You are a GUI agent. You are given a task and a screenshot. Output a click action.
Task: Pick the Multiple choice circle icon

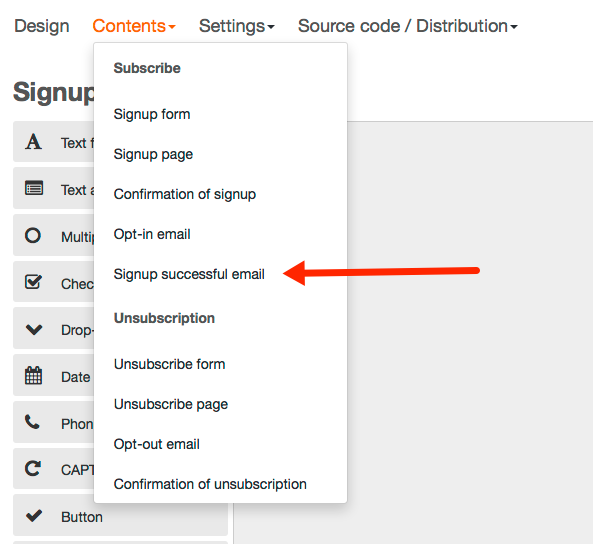[33, 235]
